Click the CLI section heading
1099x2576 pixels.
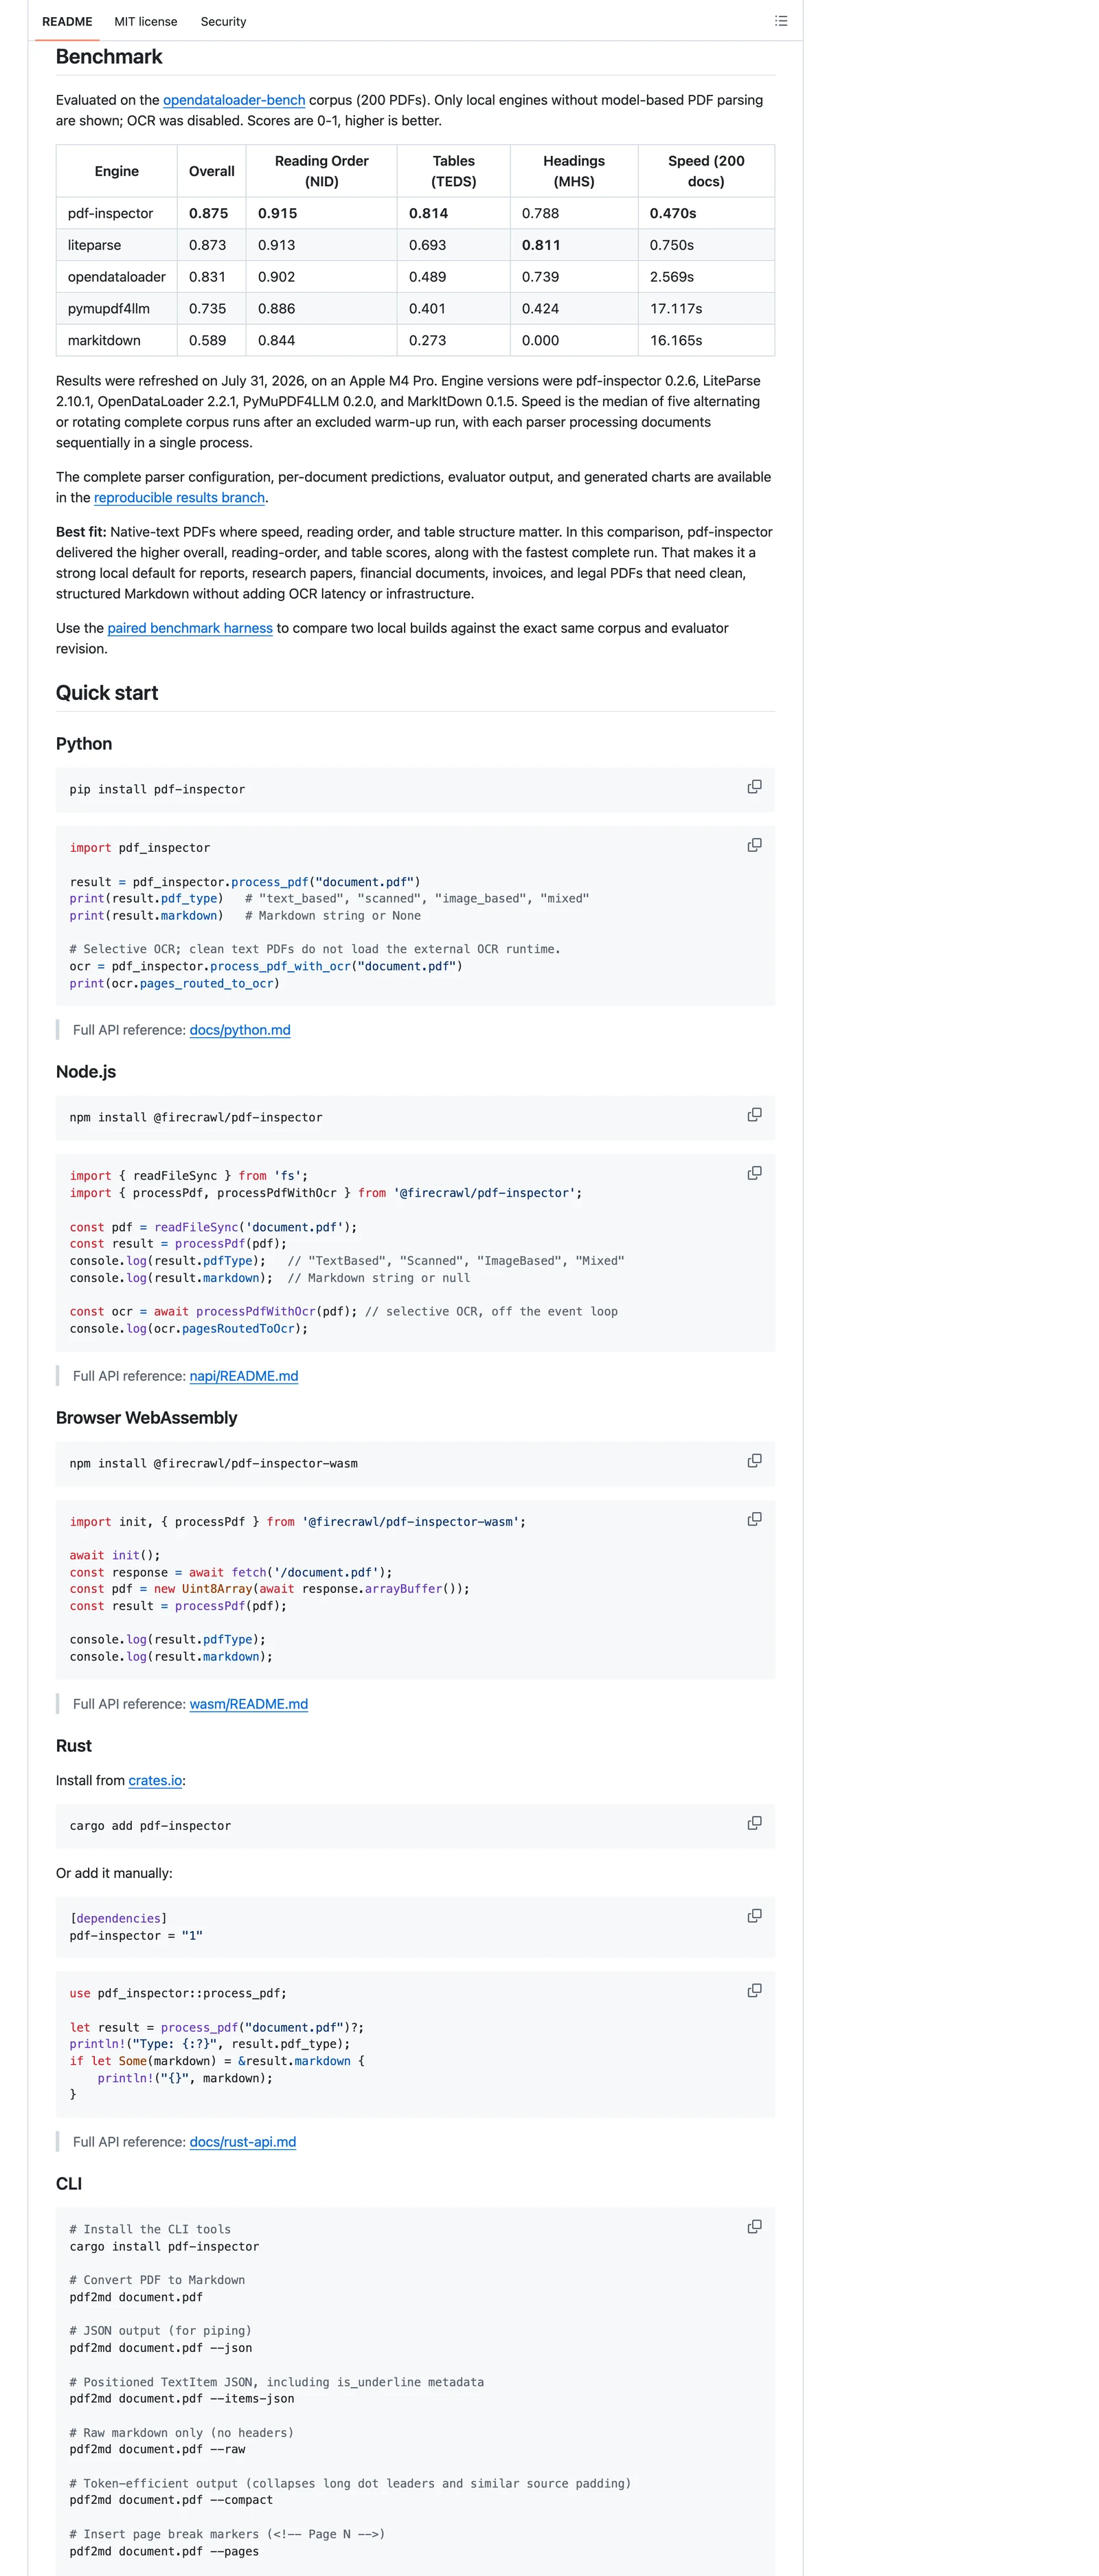pyautogui.click(x=69, y=2184)
